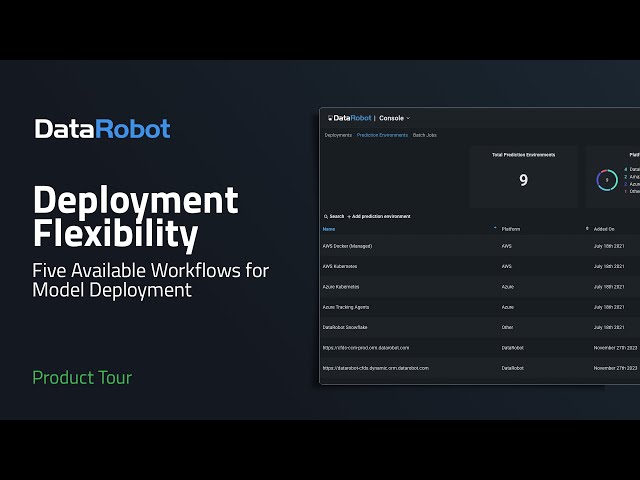The image size is (640, 480).
Task: Select the DataRobot Snowflake environment row
Action: click(x=346, y=327)
